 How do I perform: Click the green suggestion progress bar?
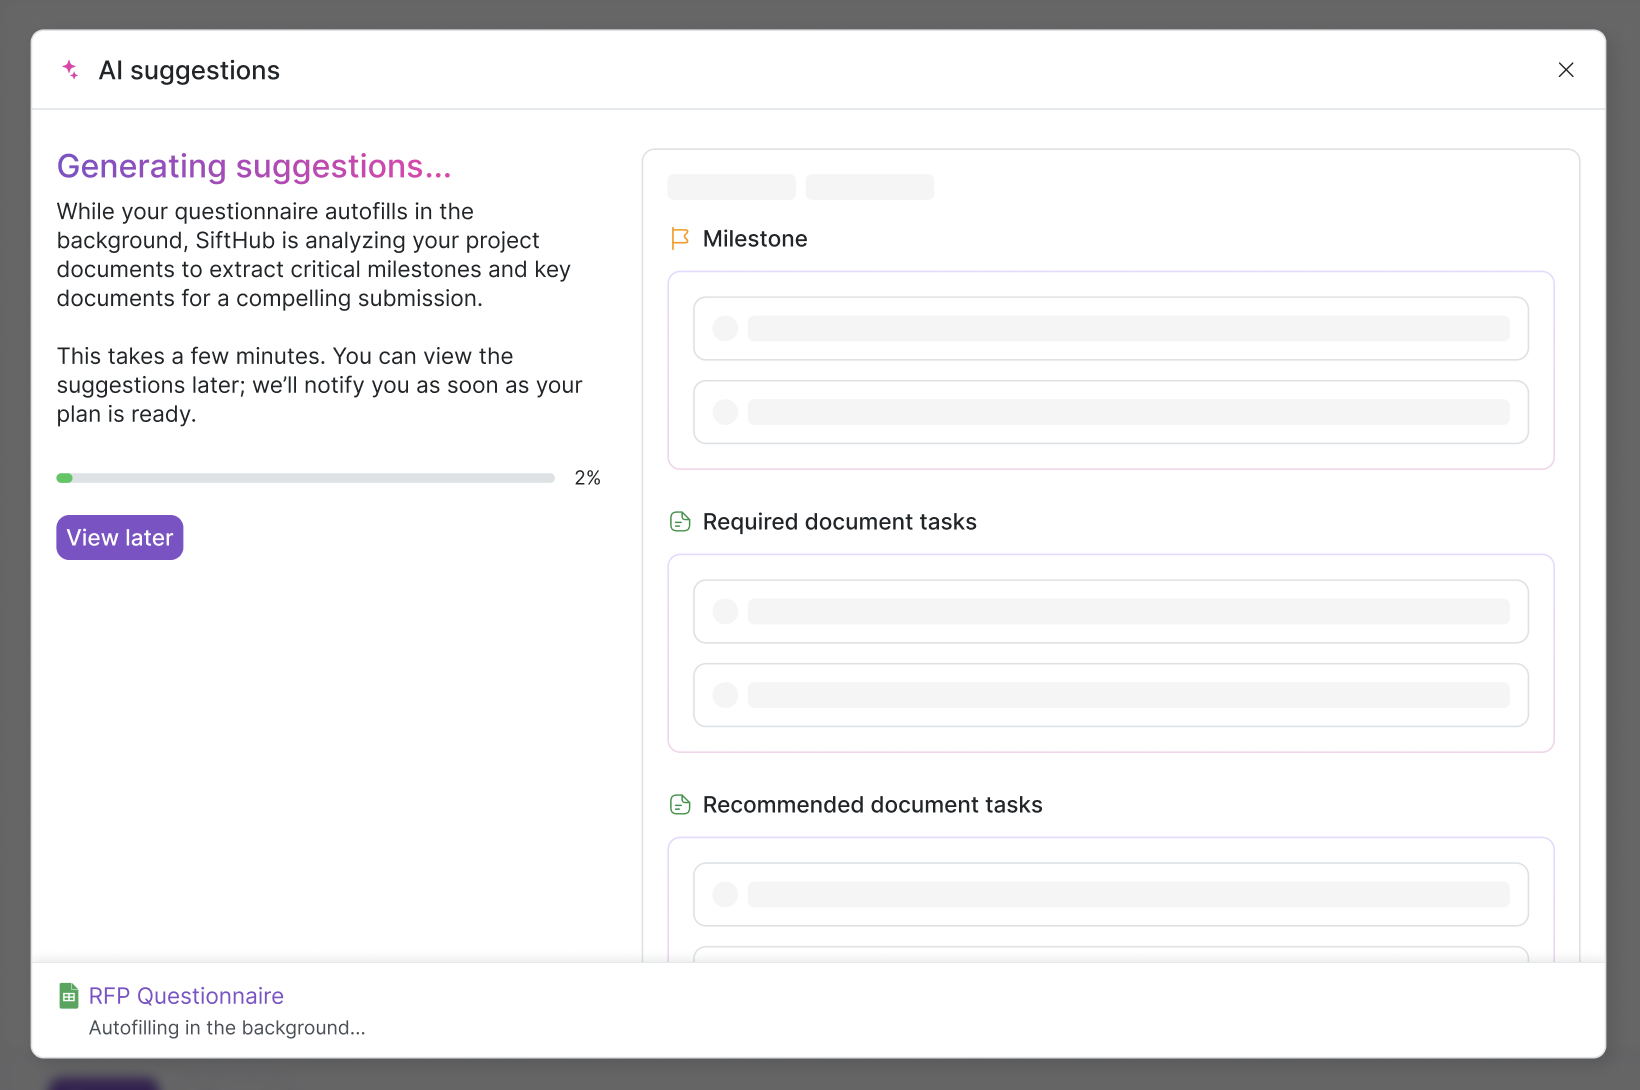[x=305, y=478]
